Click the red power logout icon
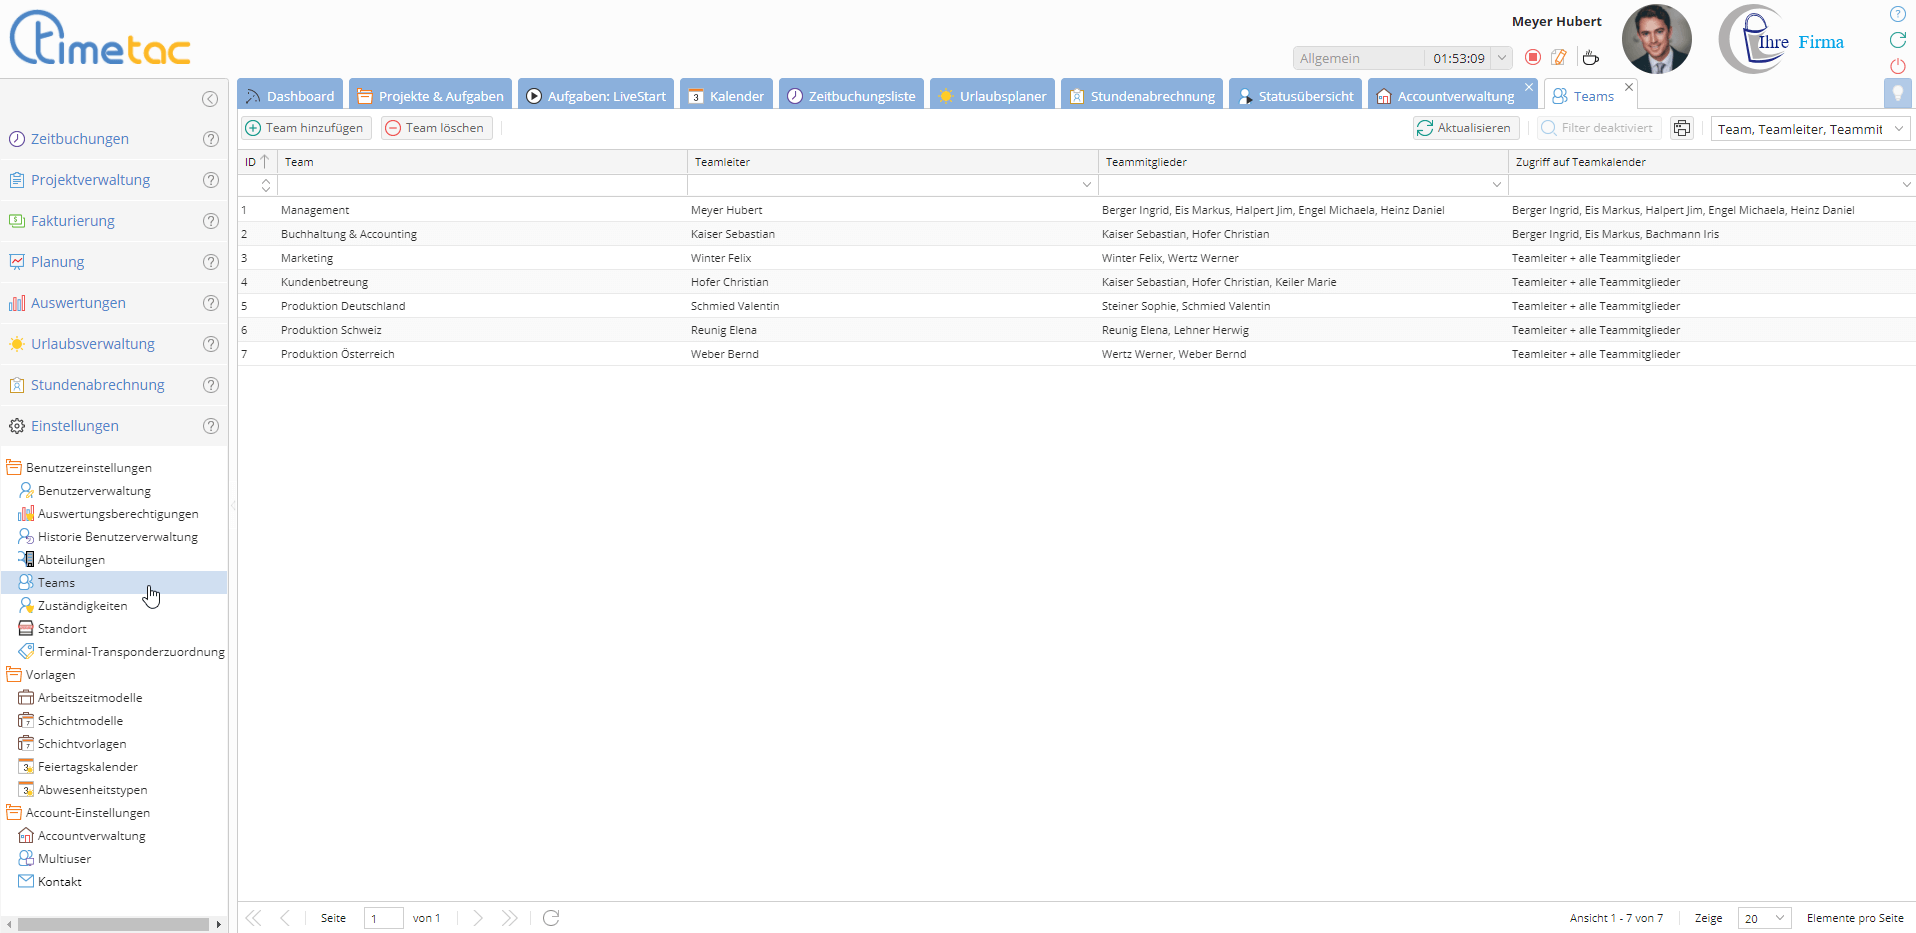 tap(1897, 66)
